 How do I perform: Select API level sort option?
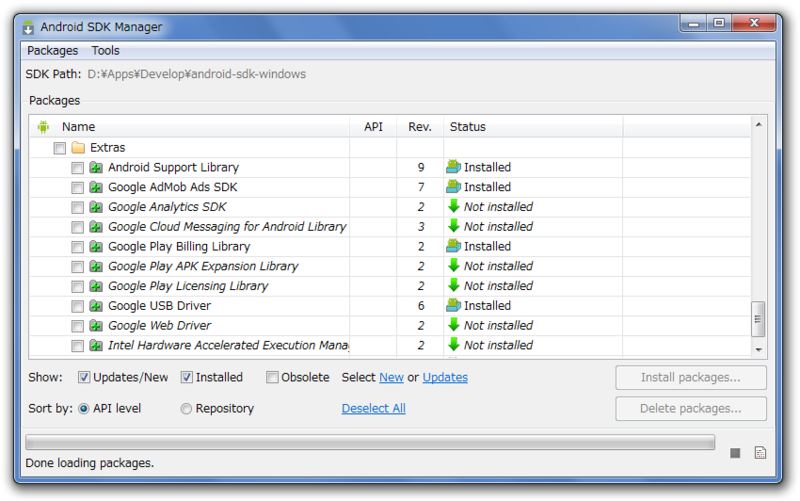tap(84, 409)
